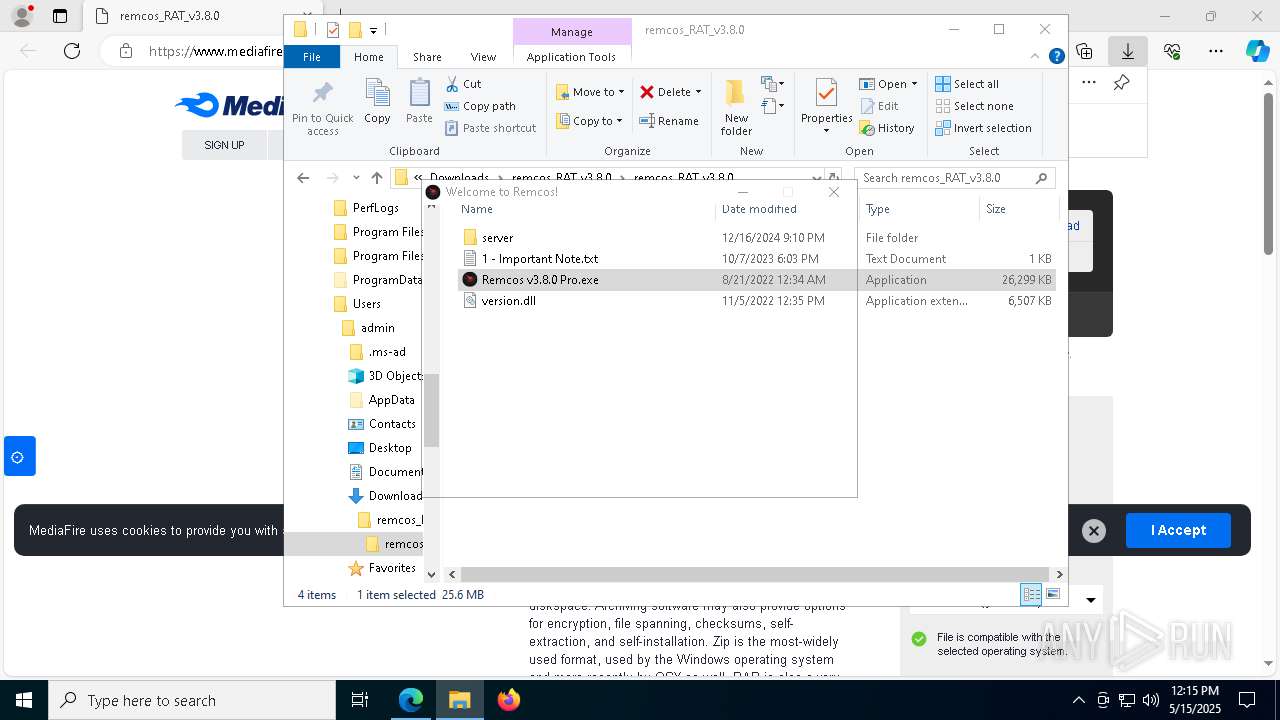
Task: Click navigation pane scroll down arrow
Action: (432, 574)
